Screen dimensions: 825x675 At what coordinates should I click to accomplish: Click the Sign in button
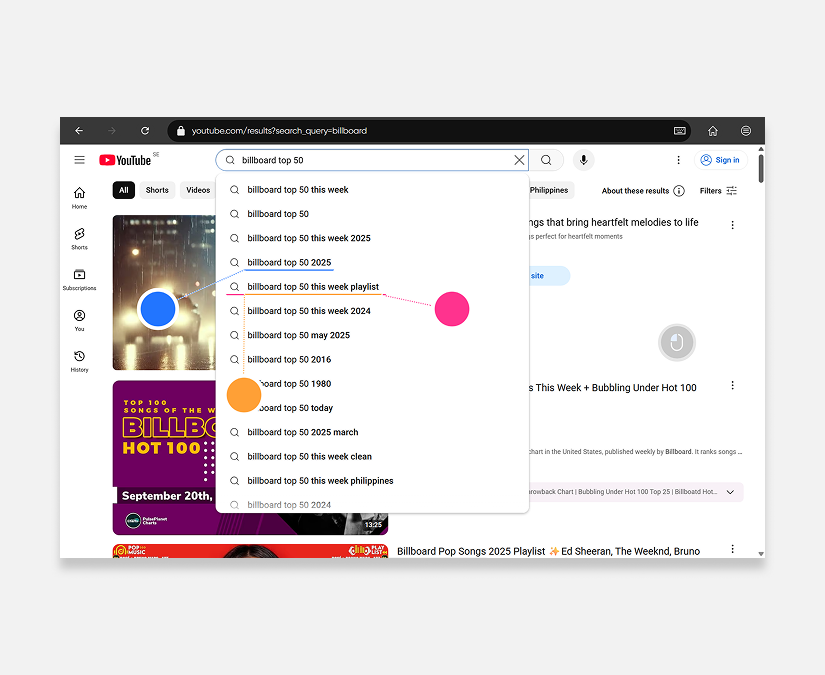coord(722,159)
